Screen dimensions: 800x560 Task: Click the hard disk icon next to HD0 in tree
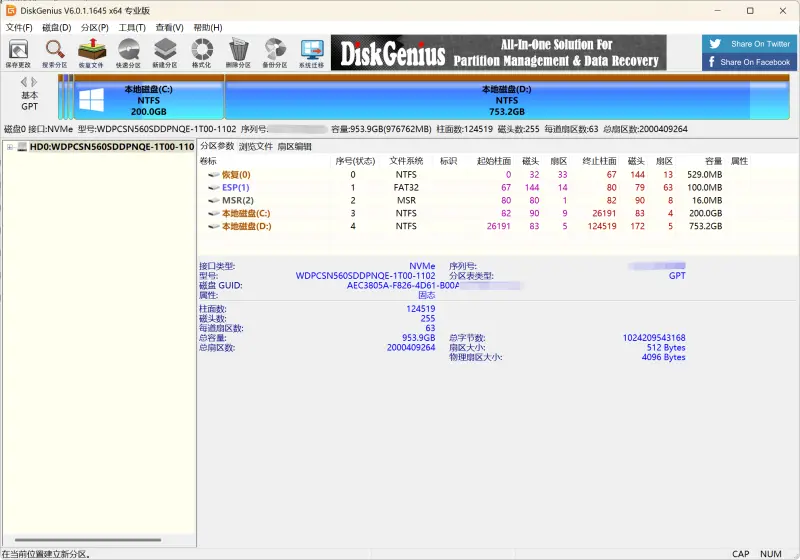22,147
